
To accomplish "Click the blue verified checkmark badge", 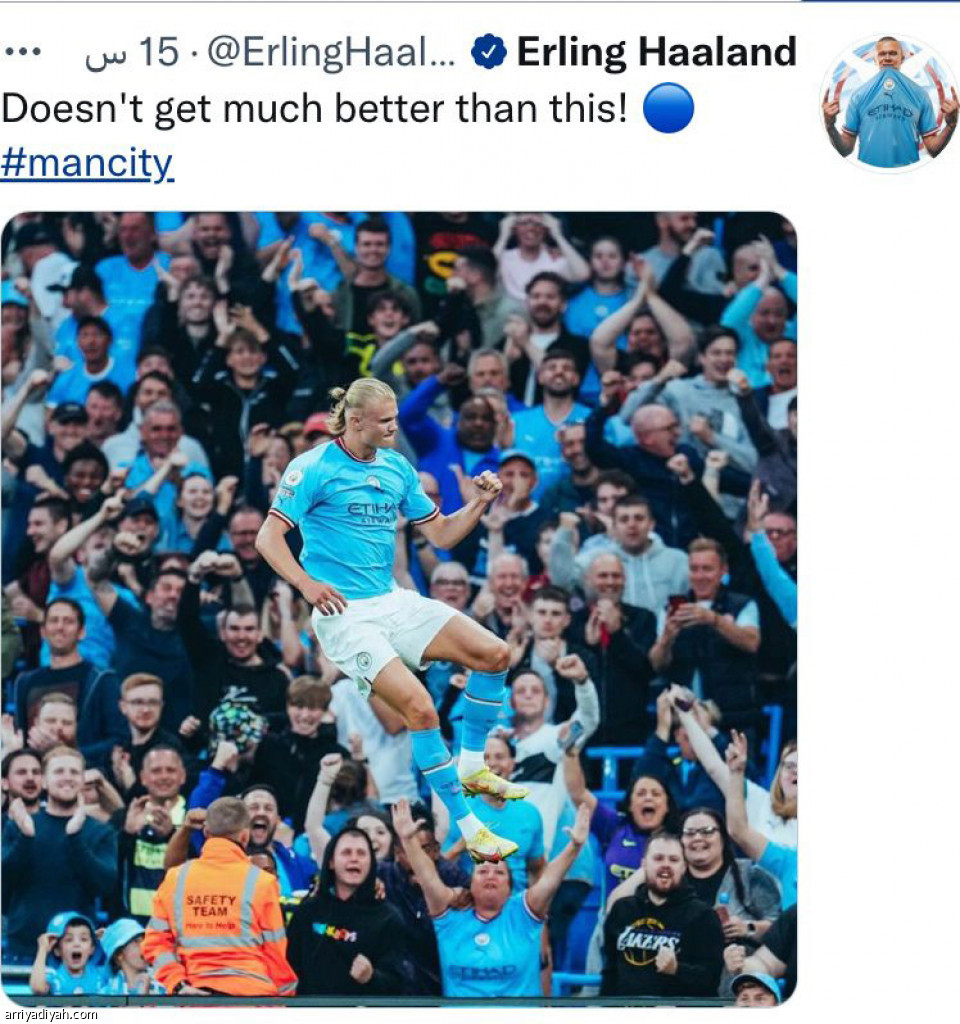I will [x=488, y=52].
